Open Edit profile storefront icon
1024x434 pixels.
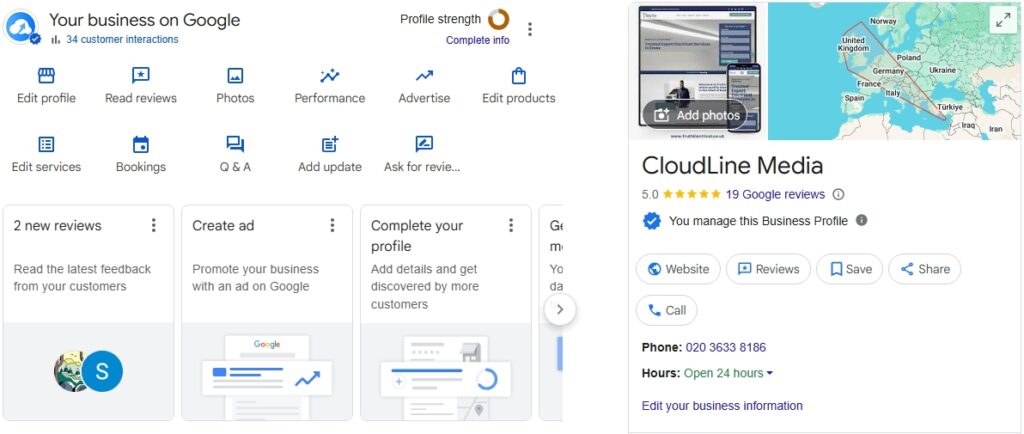tap(46, 76)
